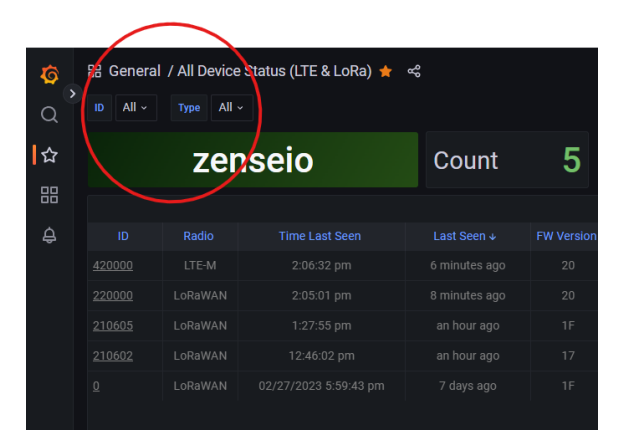Click the green zenseio banner panel

tap(253, 160)
